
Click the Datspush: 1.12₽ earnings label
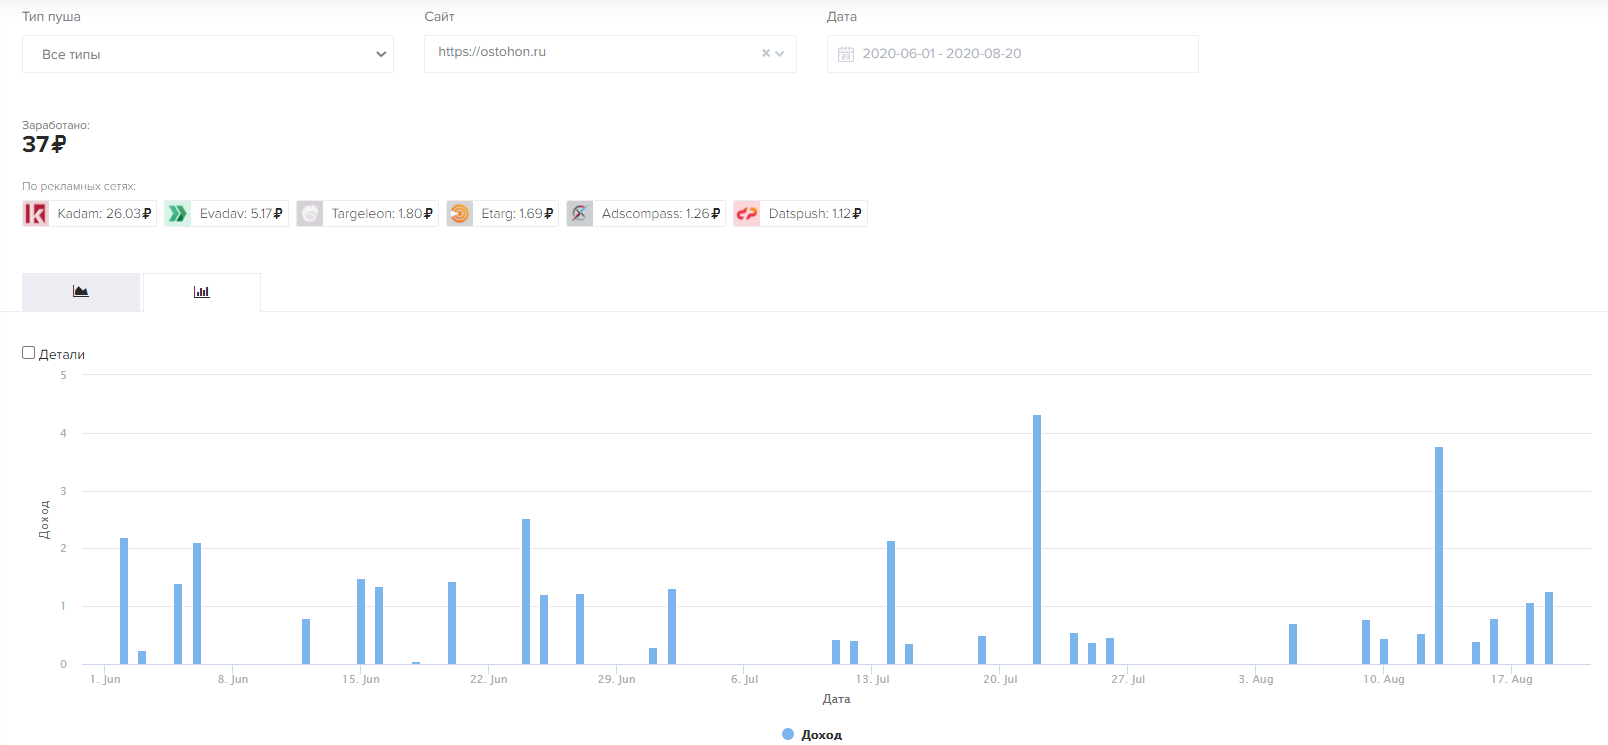click(815, 214)
